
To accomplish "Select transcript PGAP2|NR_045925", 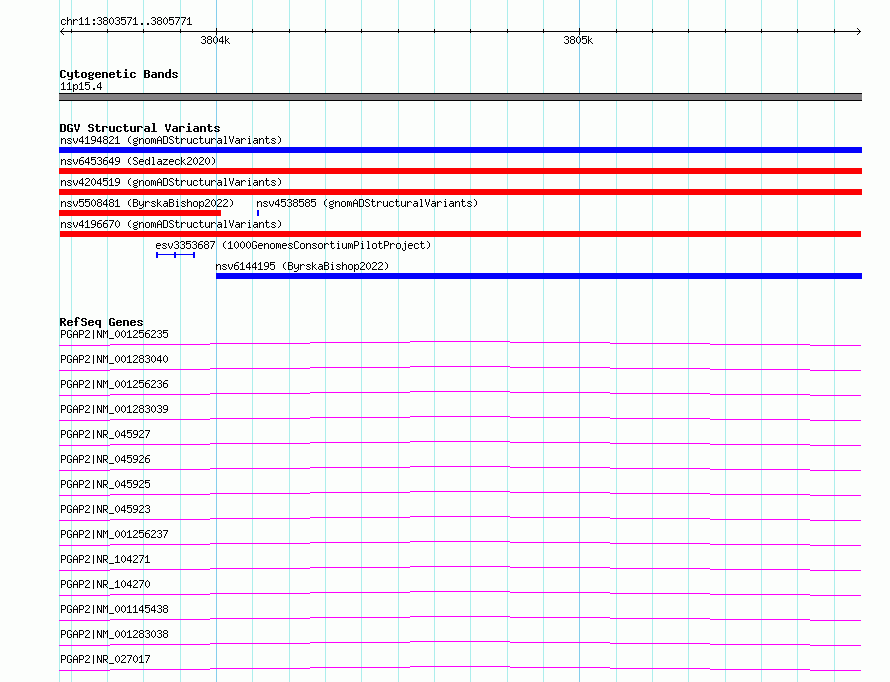I will tap(105, 484).
